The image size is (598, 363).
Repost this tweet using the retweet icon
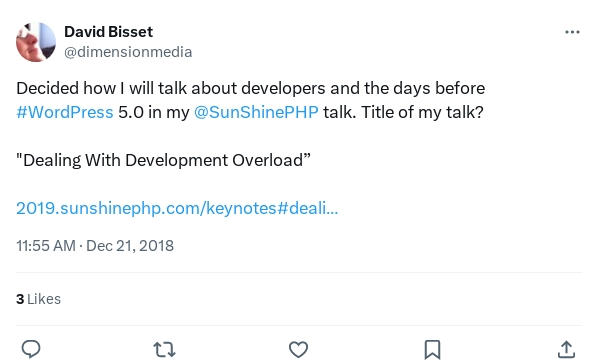tap(164, 349)
